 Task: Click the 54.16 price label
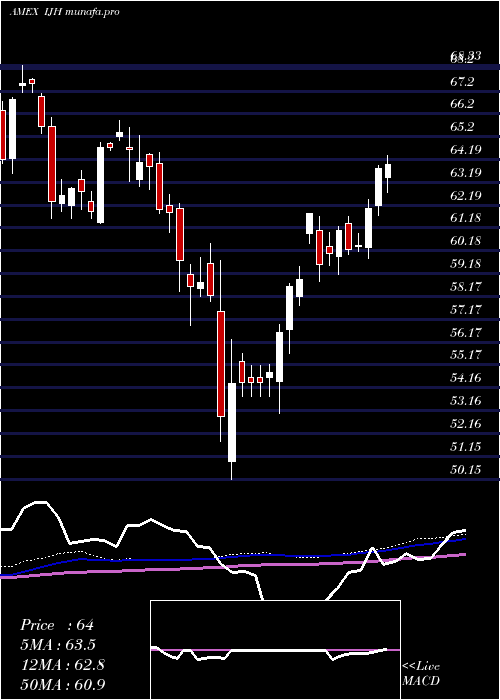click(x=466, y=378)
